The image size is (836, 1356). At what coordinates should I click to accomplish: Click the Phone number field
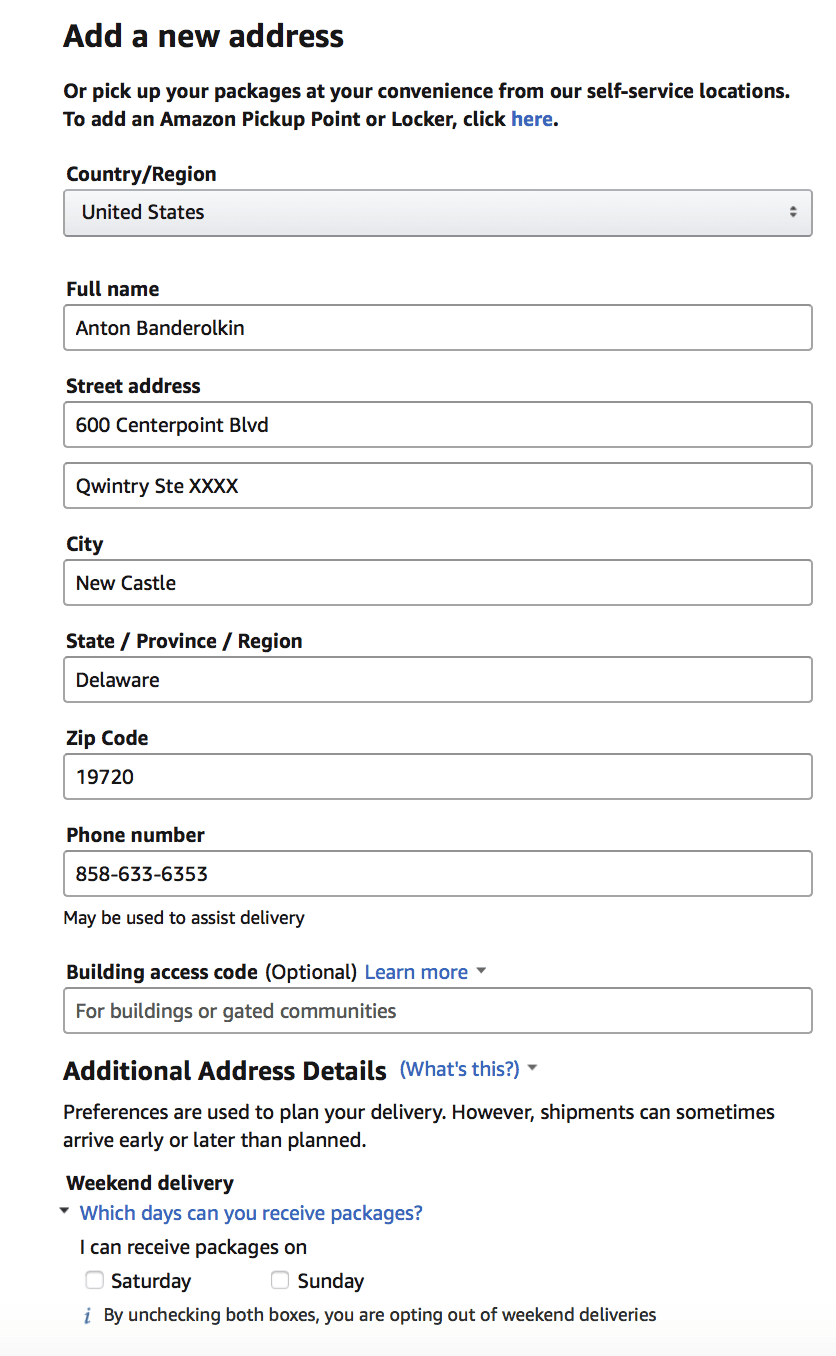pyautogui.click(x=438, y=874)
